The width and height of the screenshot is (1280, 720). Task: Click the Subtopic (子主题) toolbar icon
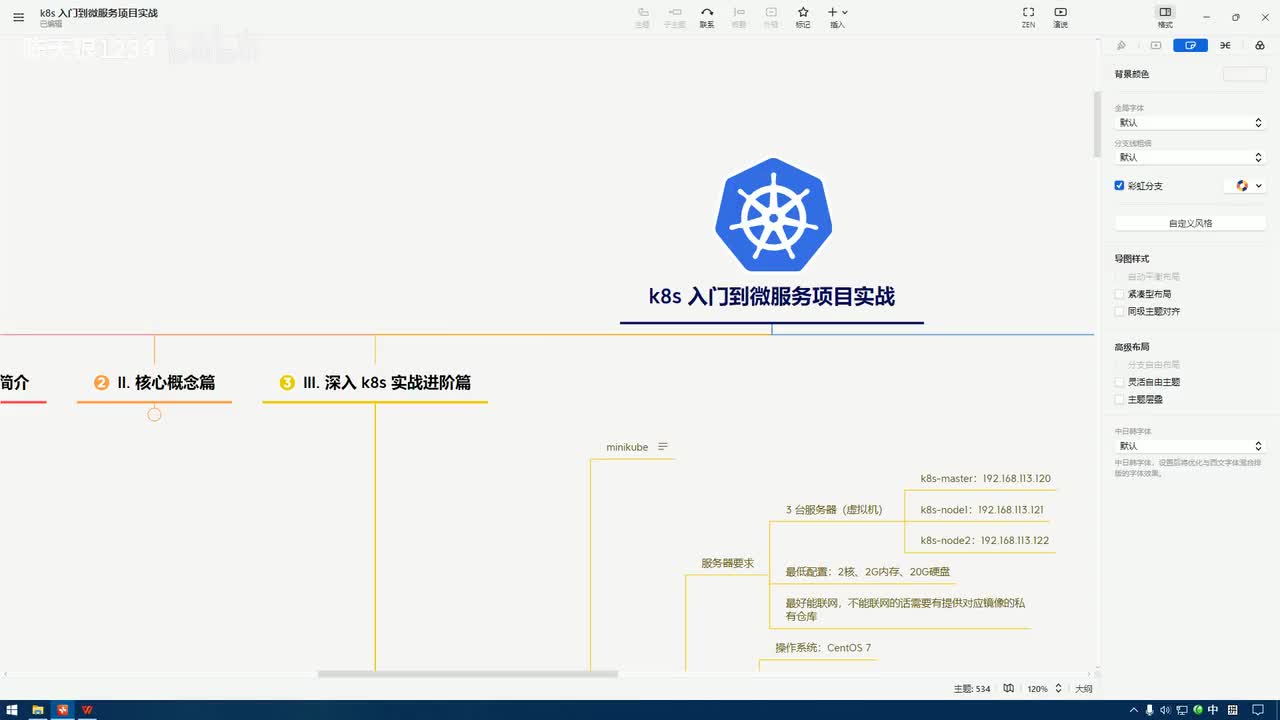pos(674,17)
